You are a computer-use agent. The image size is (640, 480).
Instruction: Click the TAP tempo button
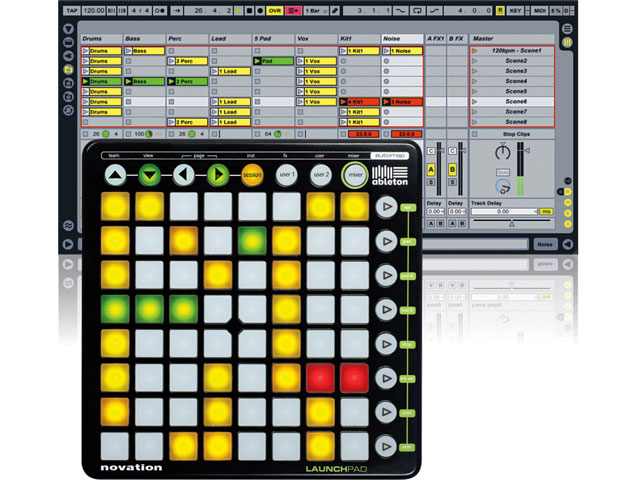click(71, 11)
